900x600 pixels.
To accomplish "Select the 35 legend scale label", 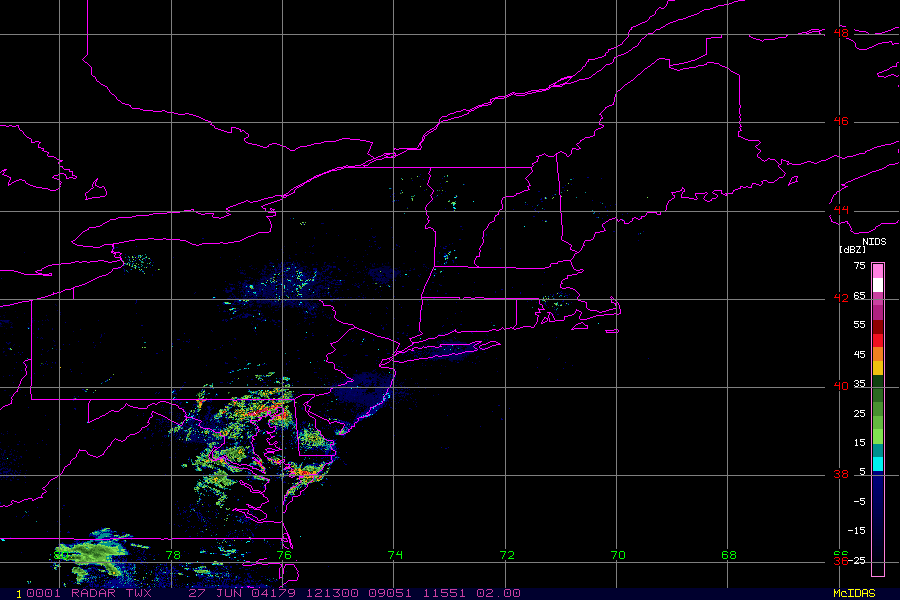I will [859, 384].
